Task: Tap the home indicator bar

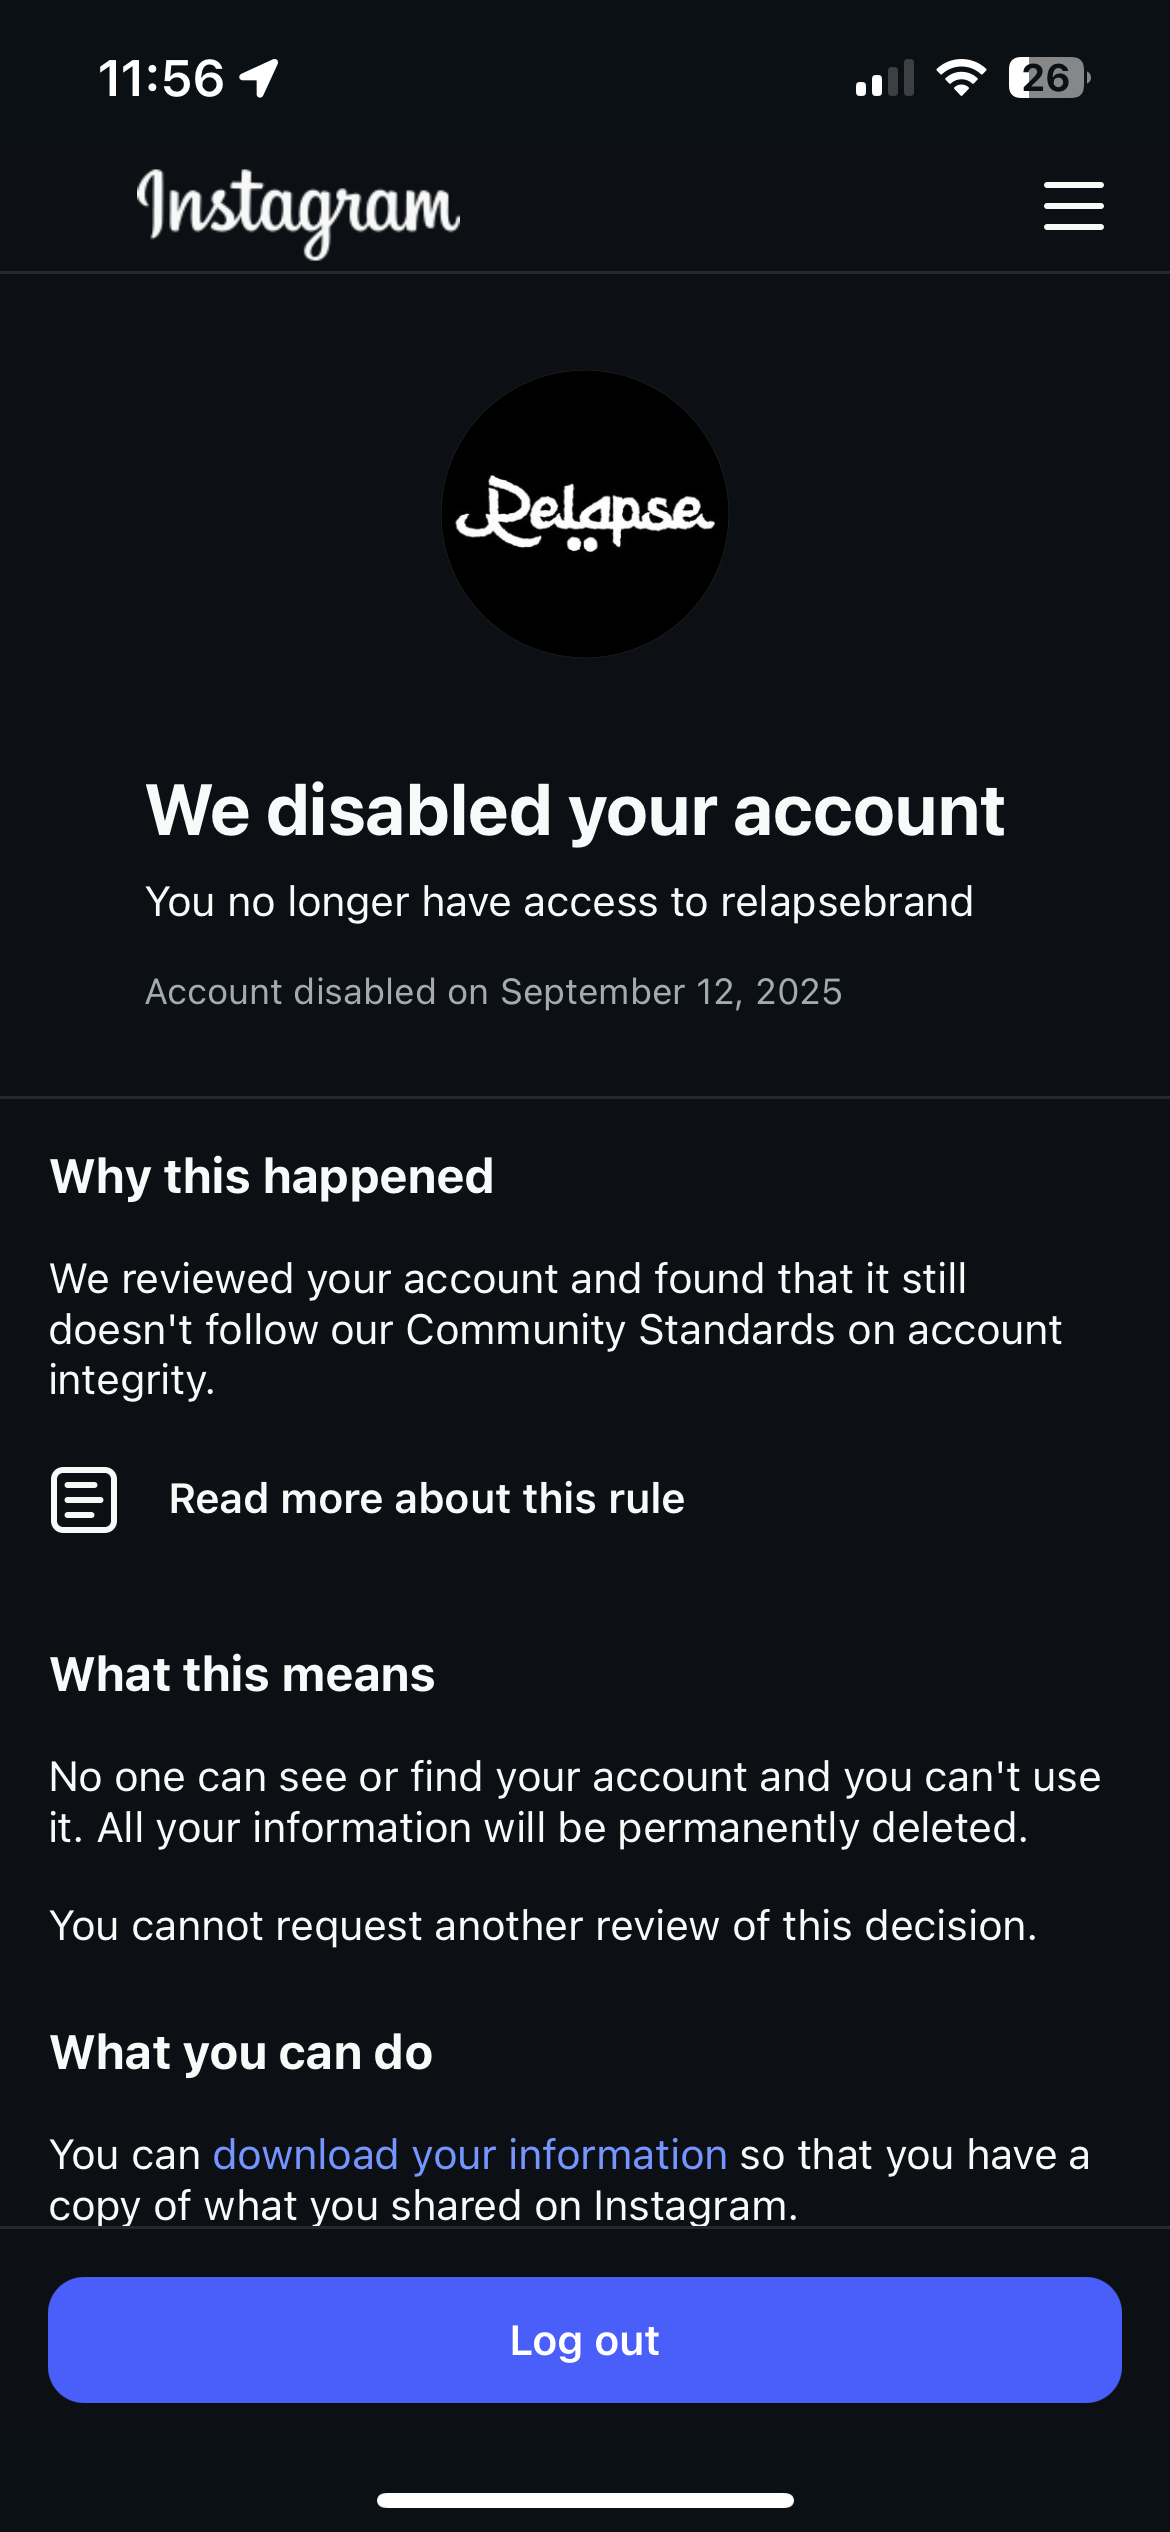Action: [x=585, y=2500]
